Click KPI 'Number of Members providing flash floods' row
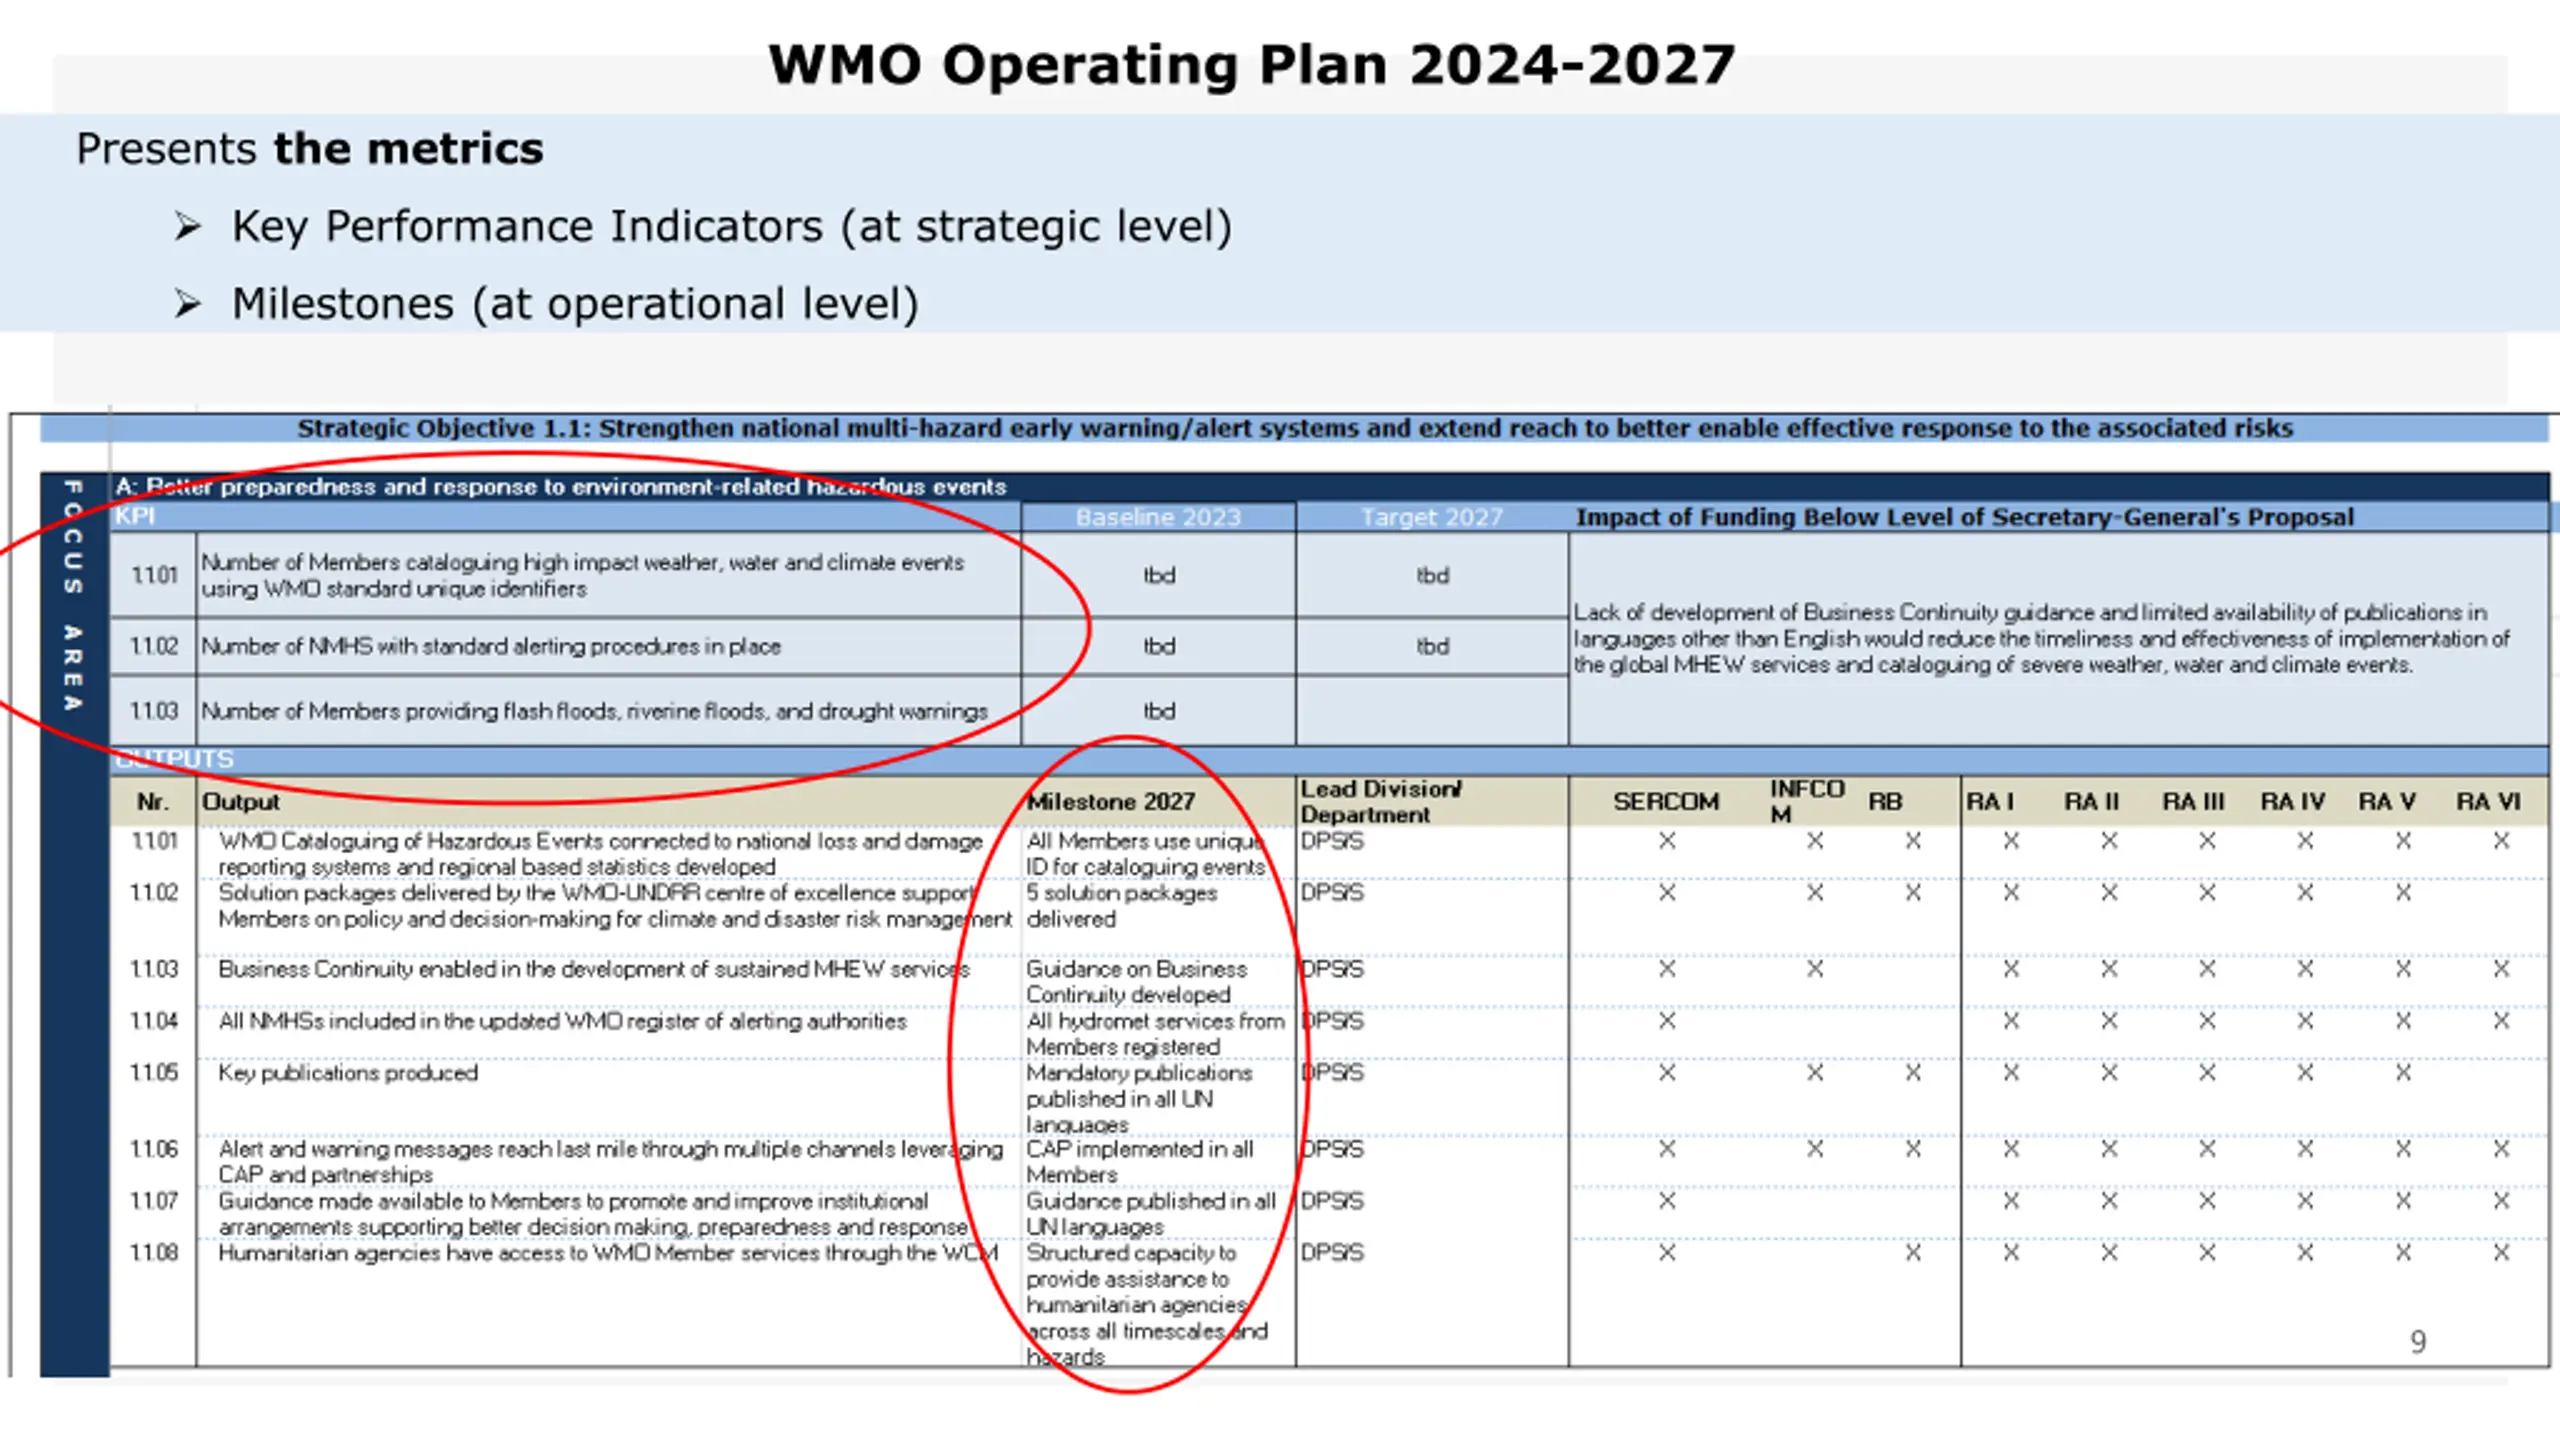Viewport: 2560px width, 1440px height. [594, 711]
